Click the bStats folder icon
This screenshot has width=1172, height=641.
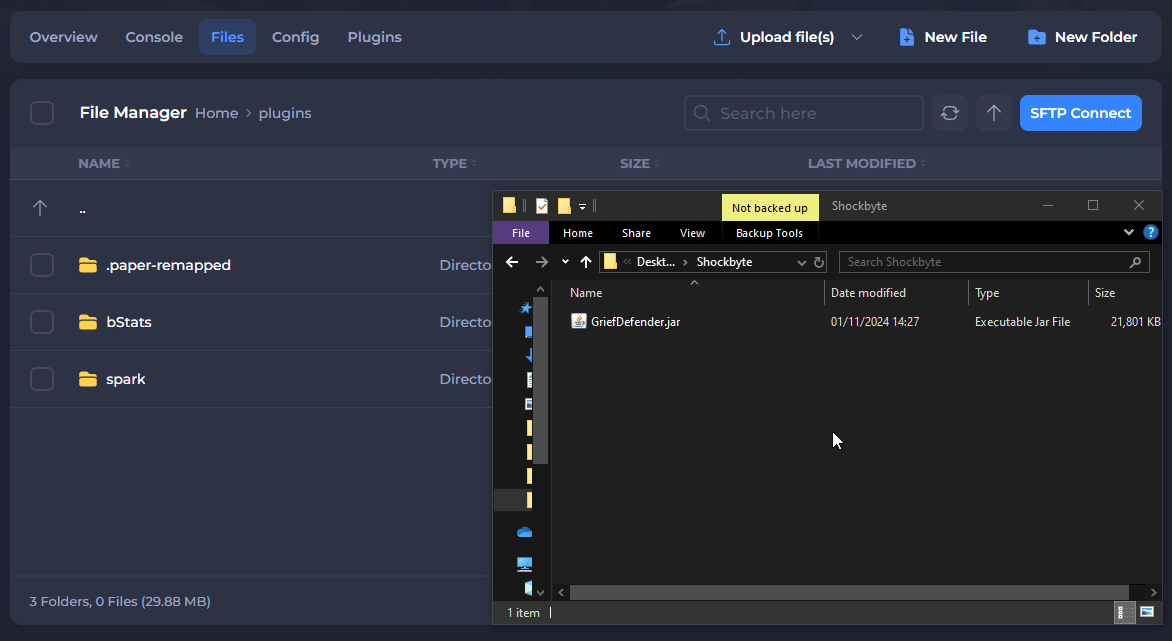88,322
